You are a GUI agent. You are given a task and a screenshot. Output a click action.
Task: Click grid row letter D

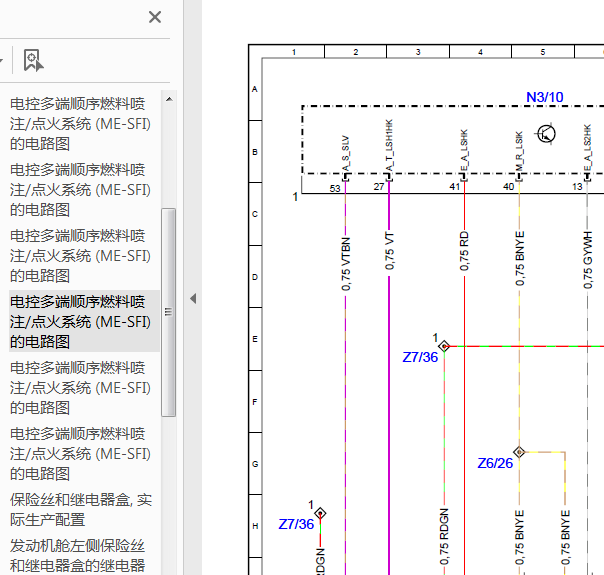[255, 277]
